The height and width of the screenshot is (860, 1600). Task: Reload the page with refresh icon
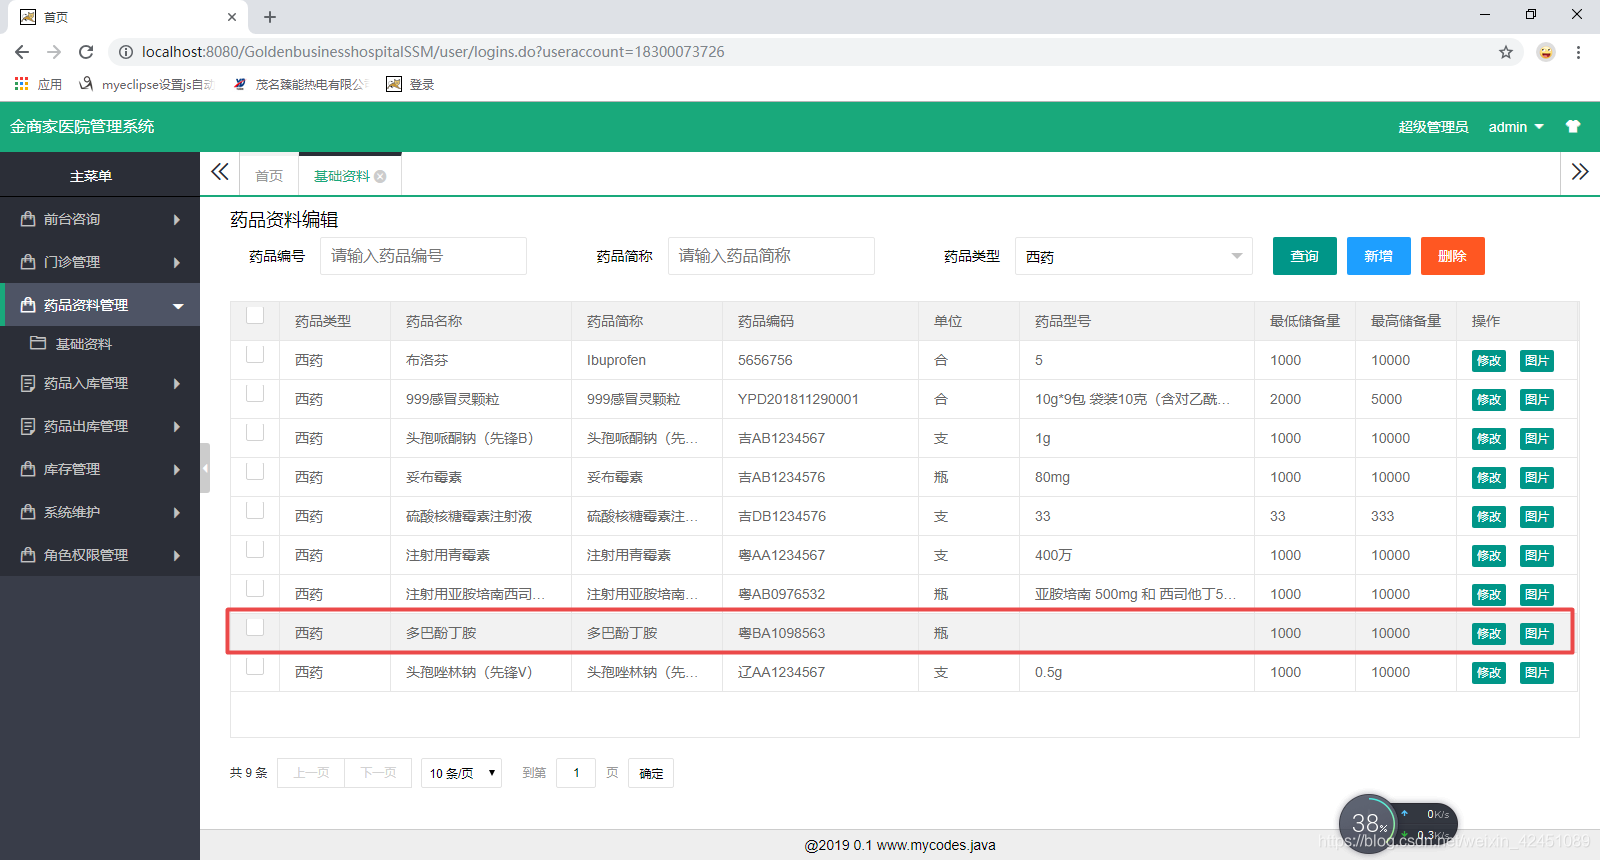86,52
